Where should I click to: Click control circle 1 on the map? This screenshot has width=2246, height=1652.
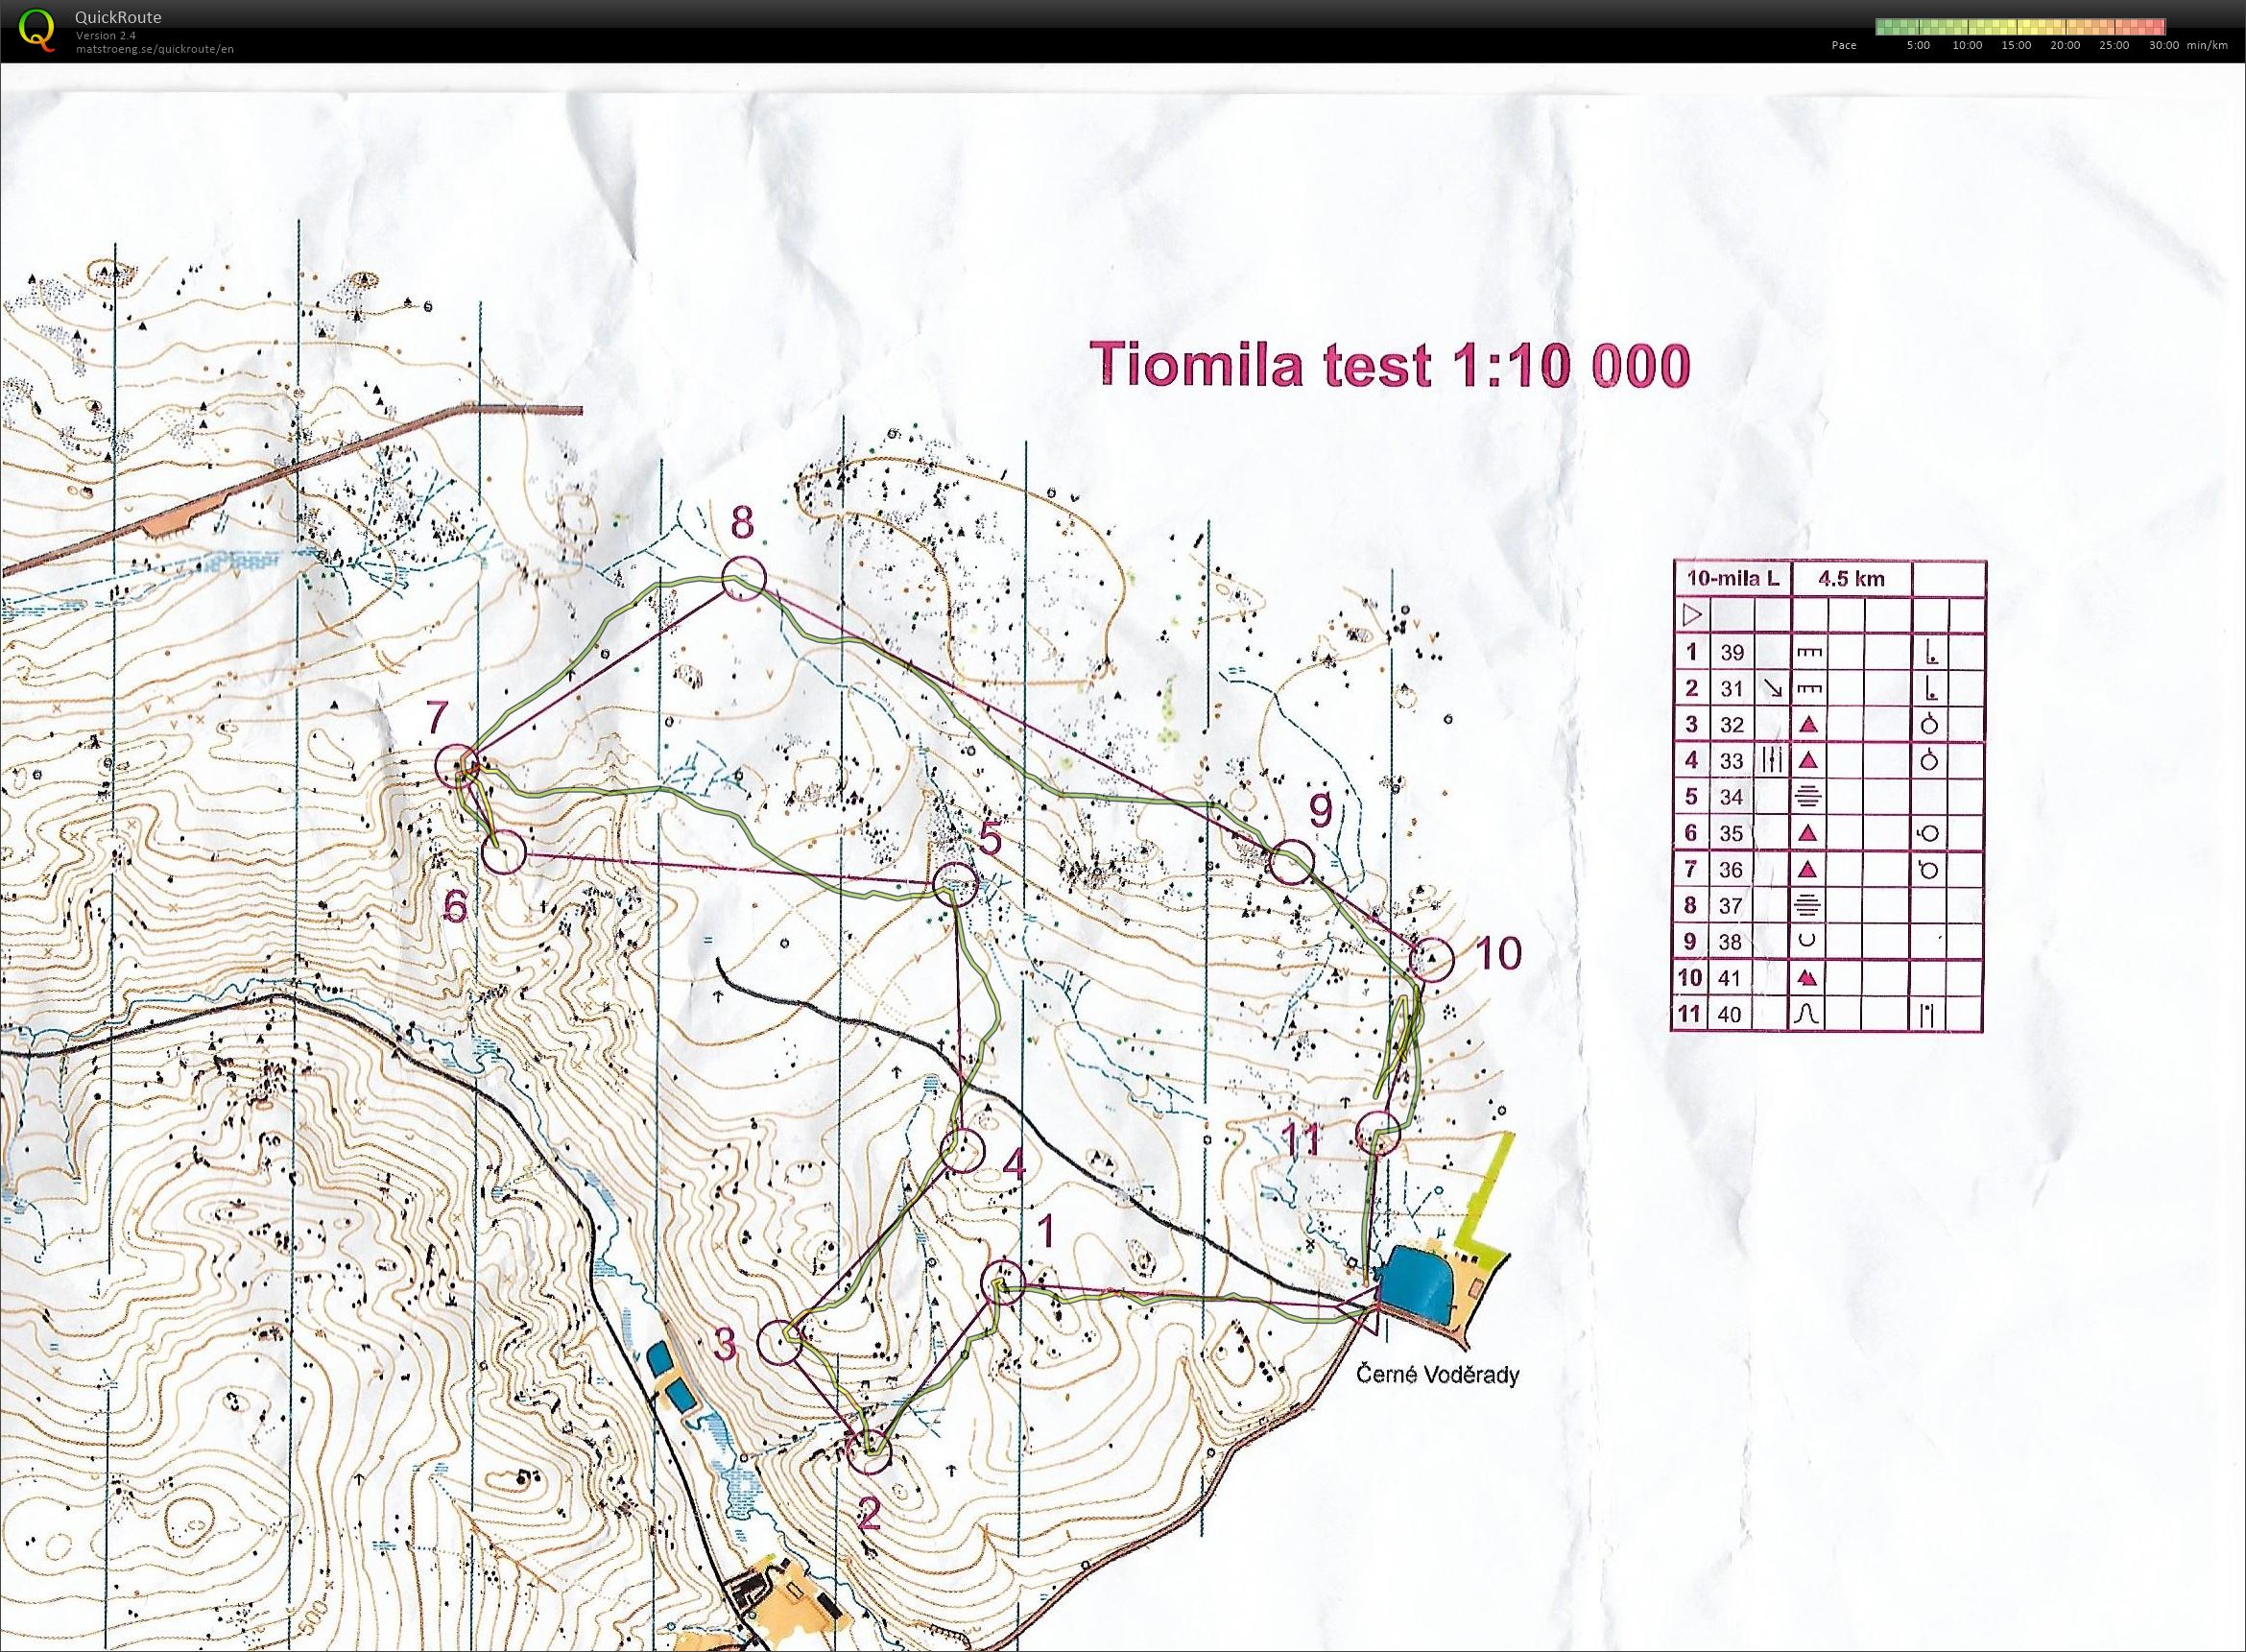click(1002, 1283)
